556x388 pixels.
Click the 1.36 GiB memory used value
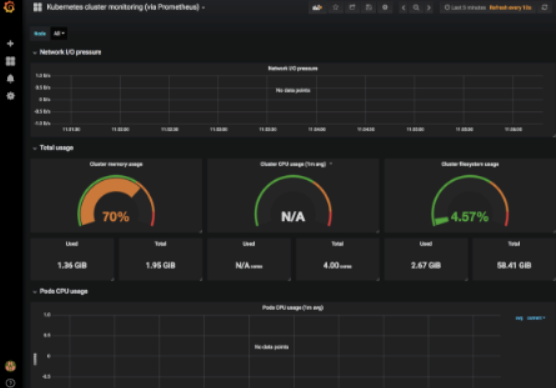click(x=72, y=265)
